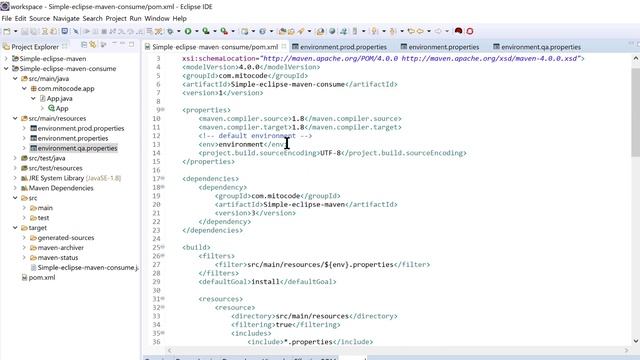Click the red outlined circle toolbar icon
The image size is (640, 360).
tap(470, 31)
